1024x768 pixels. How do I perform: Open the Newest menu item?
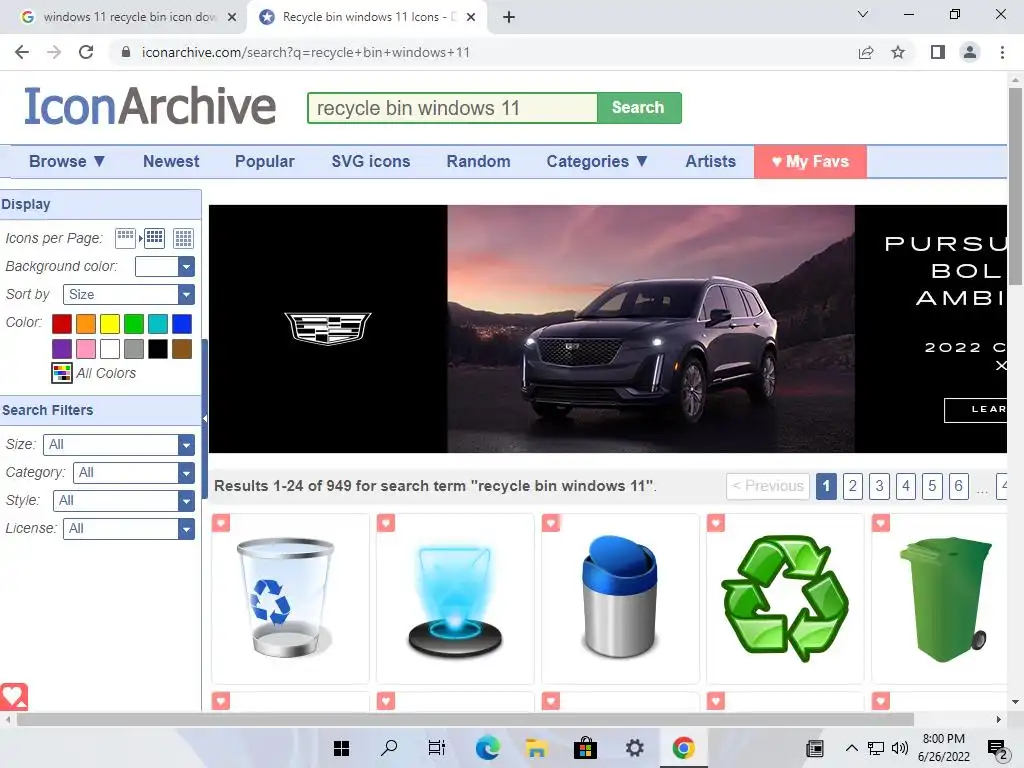[171, 161]
